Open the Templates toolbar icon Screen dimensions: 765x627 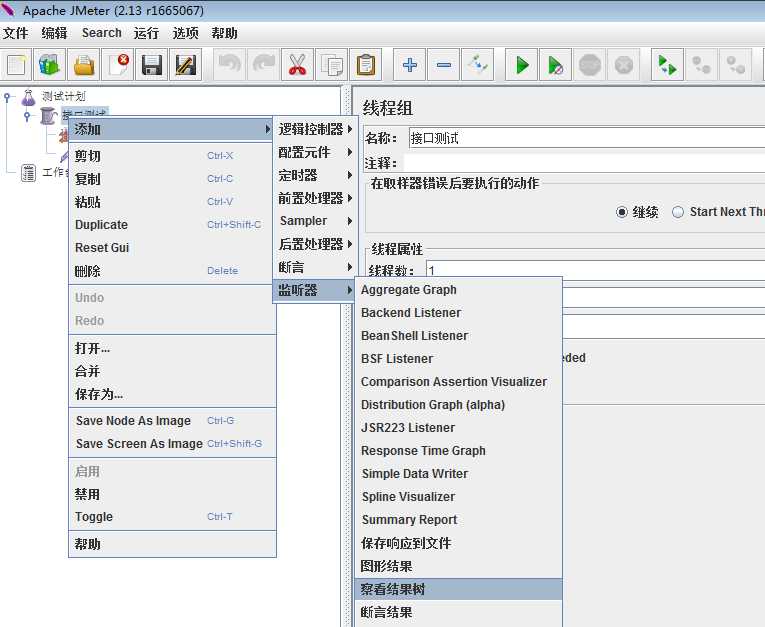49,64
